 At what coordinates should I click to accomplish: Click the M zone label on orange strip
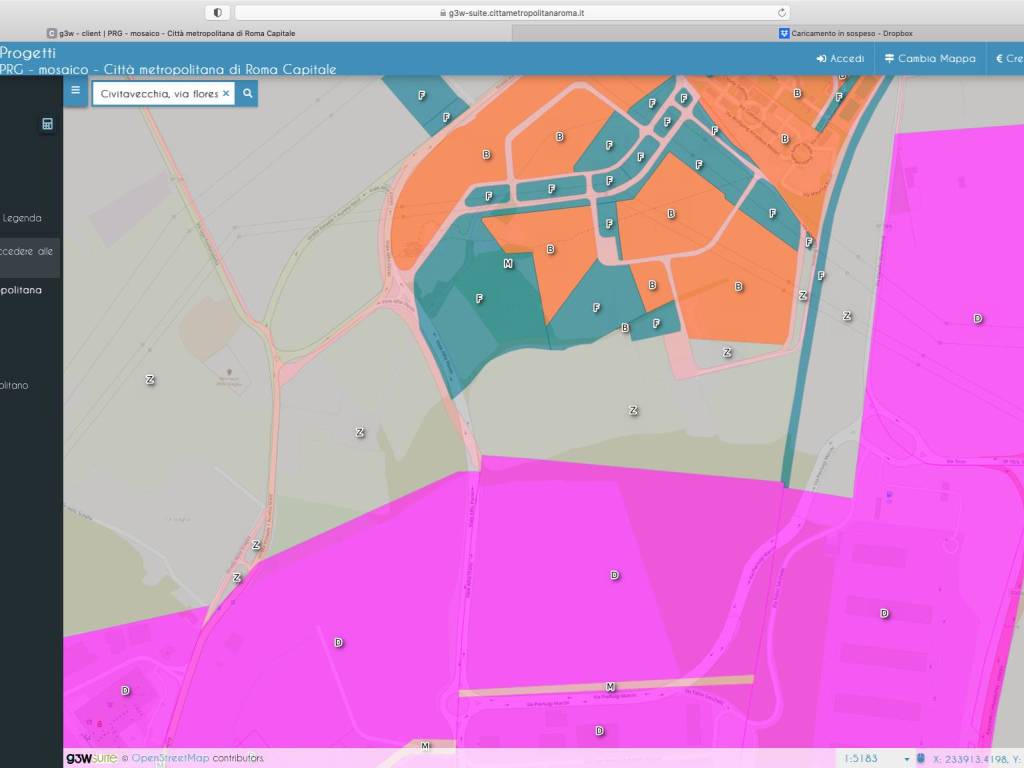[610, 687]
